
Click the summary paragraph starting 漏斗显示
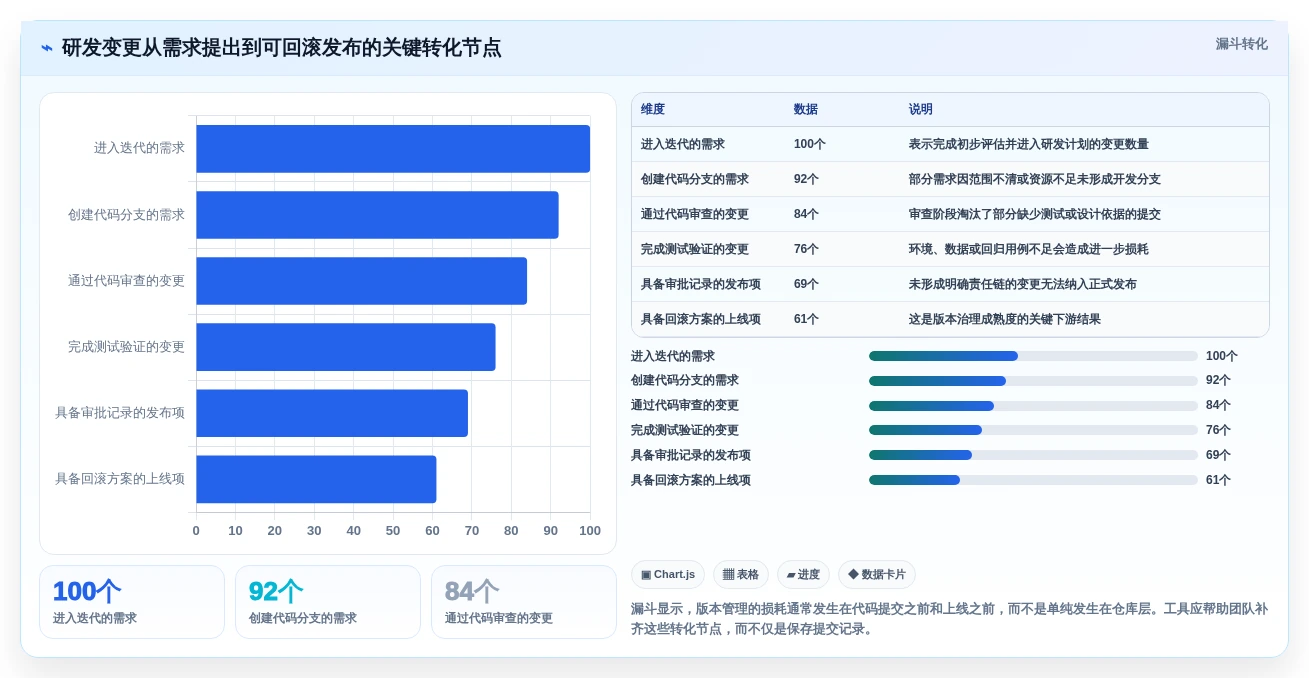pyautogui.click(x=949, y=619)
